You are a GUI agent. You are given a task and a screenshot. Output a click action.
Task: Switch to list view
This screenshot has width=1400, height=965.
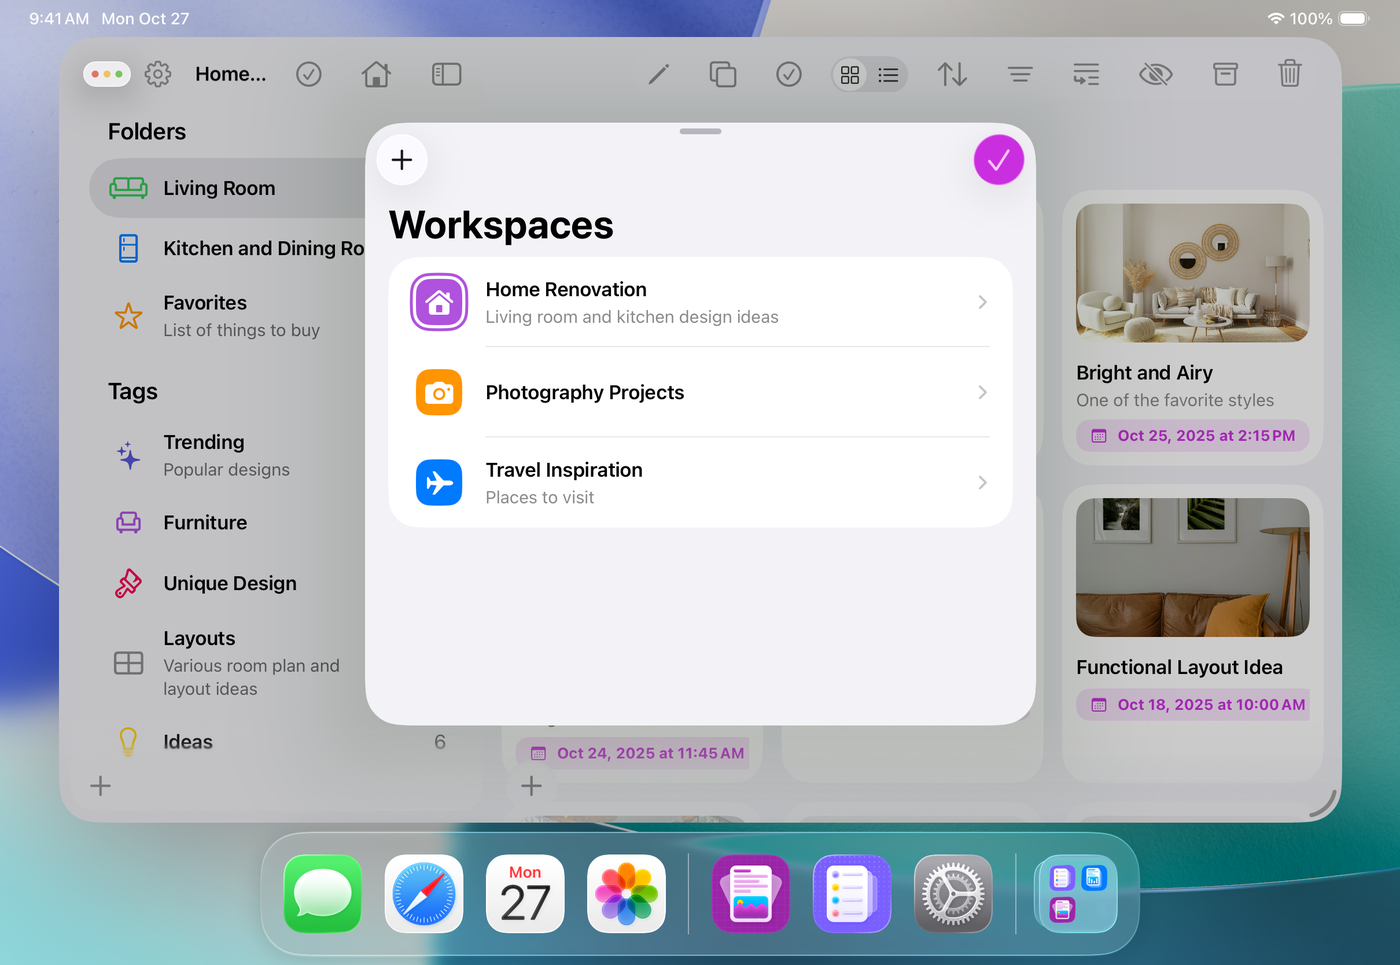coord(888,75)
